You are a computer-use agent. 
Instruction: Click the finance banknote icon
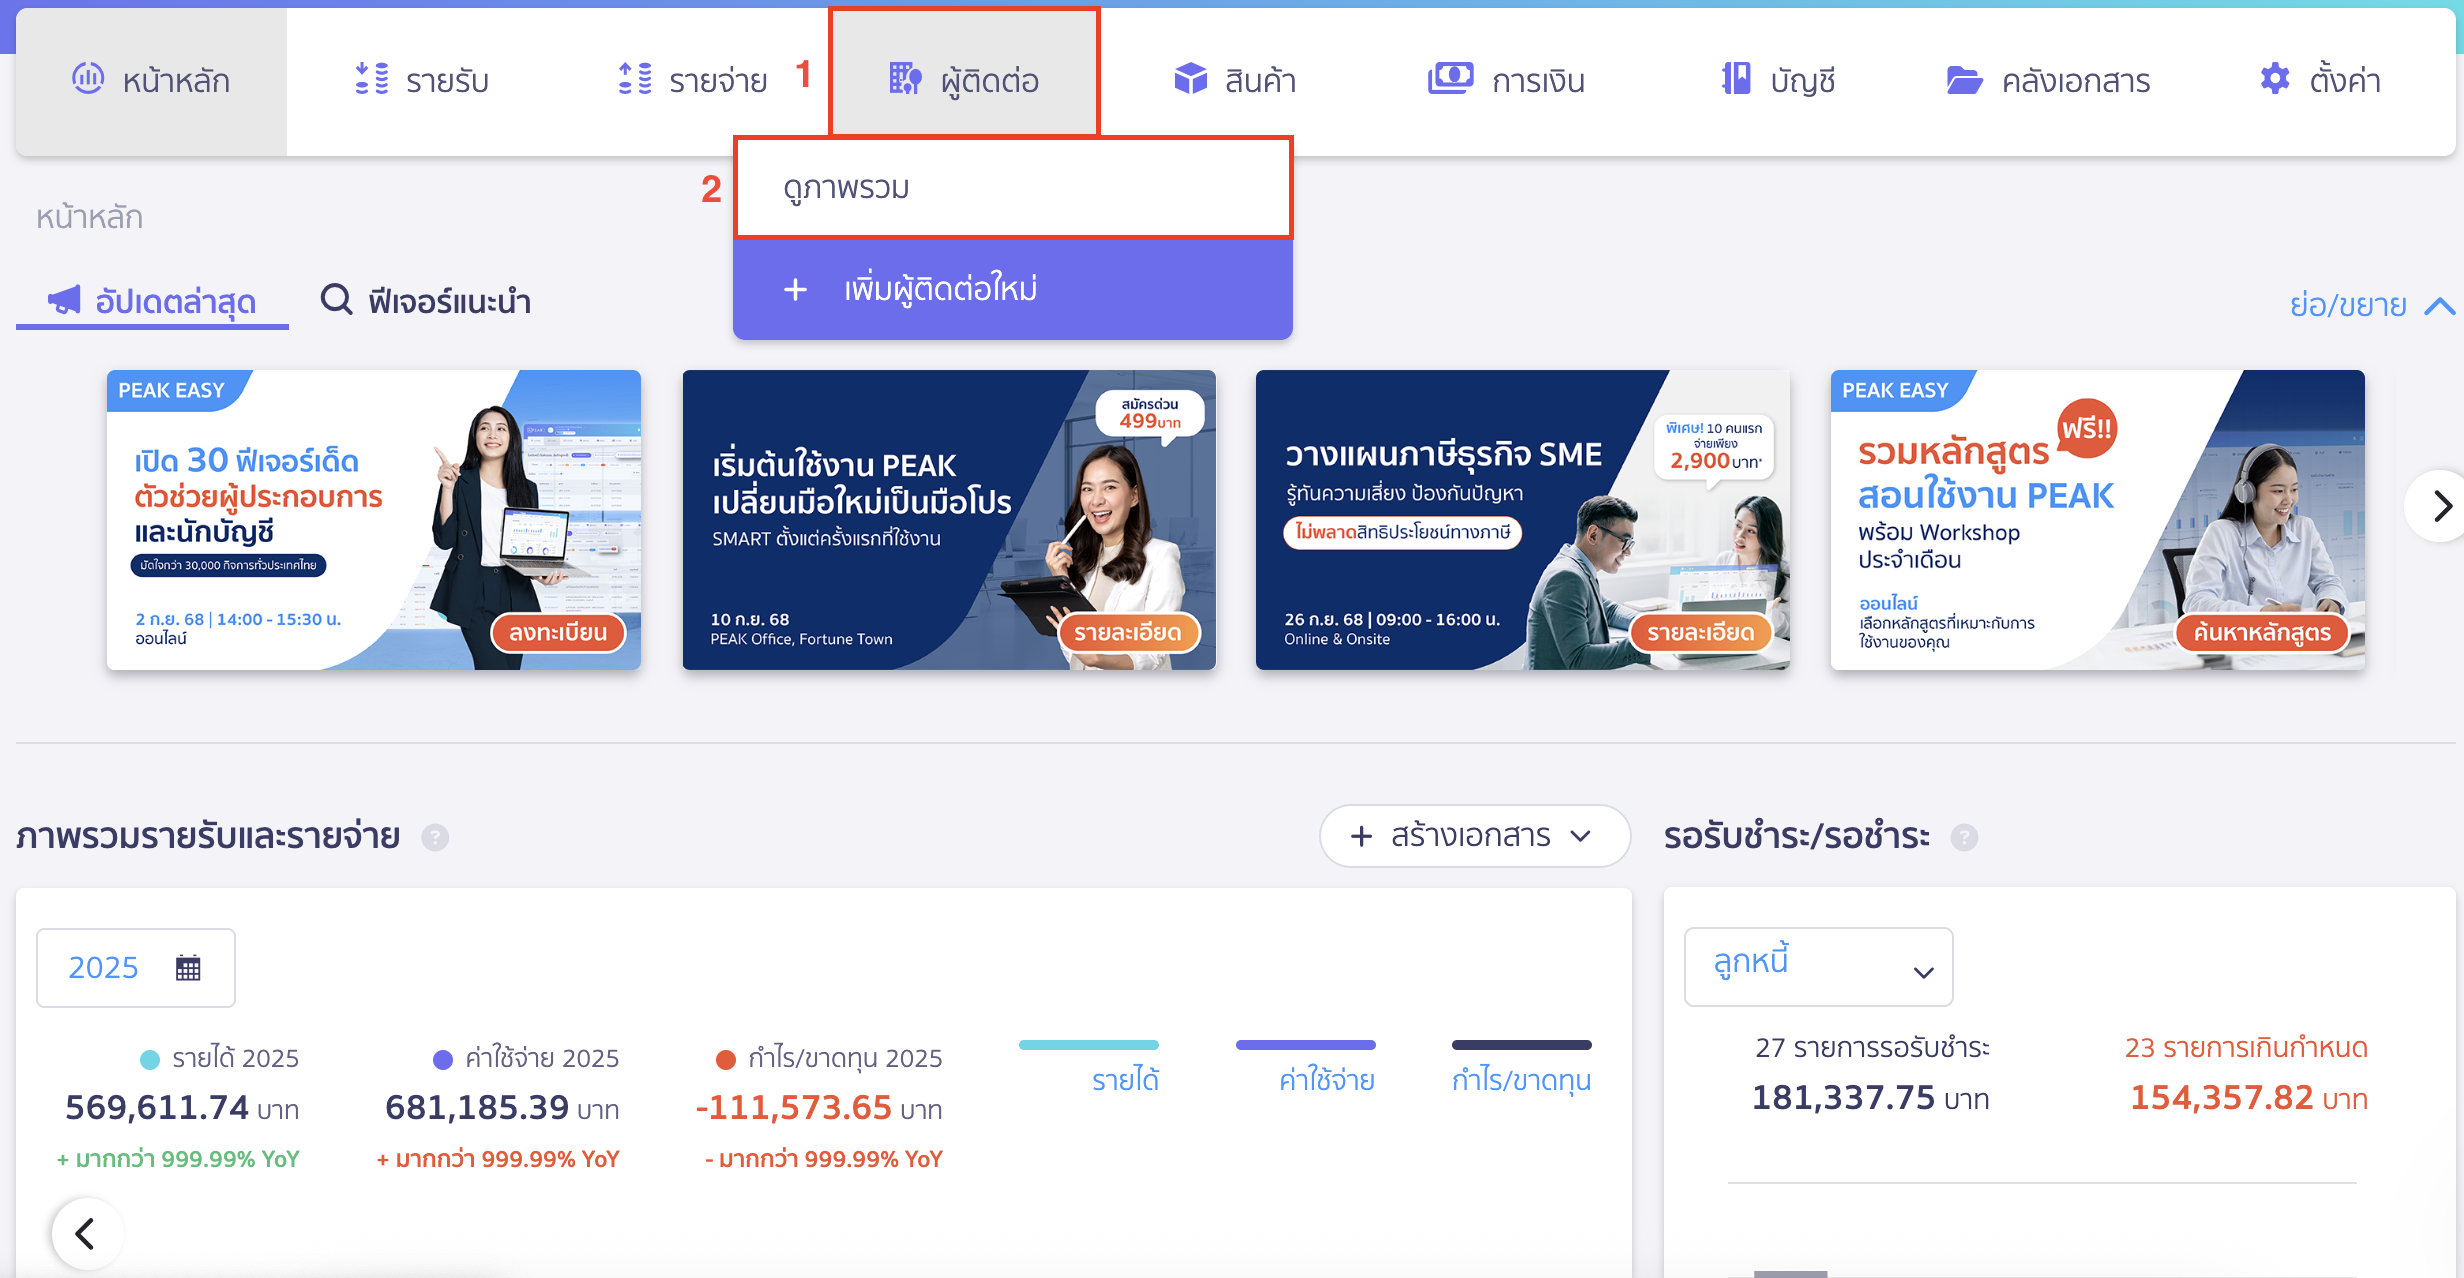coord(1450,77)
